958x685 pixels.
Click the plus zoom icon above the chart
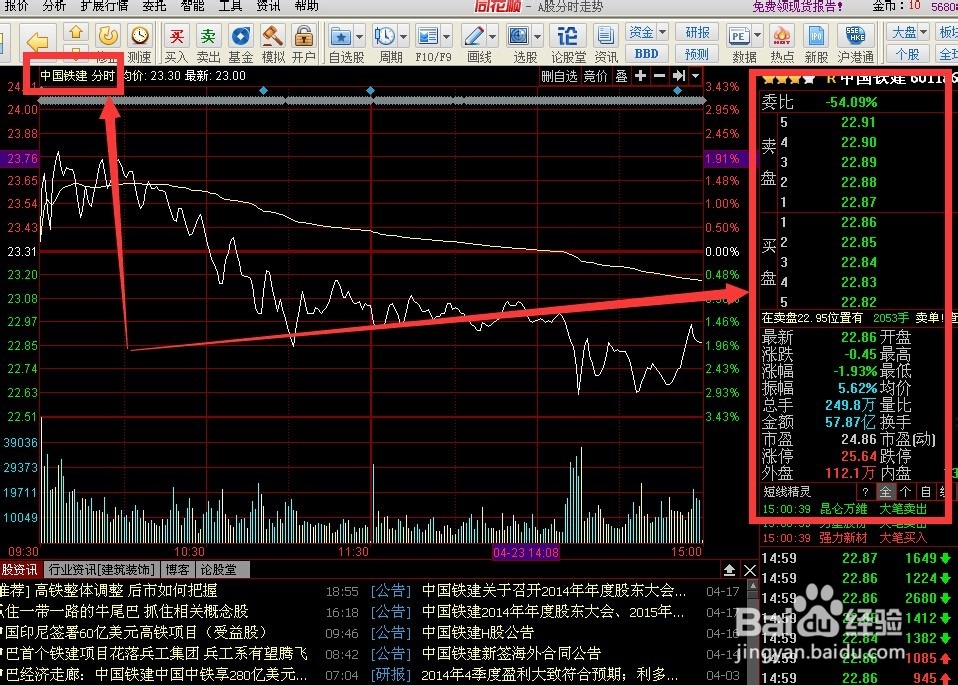click(x=640, y=76)
